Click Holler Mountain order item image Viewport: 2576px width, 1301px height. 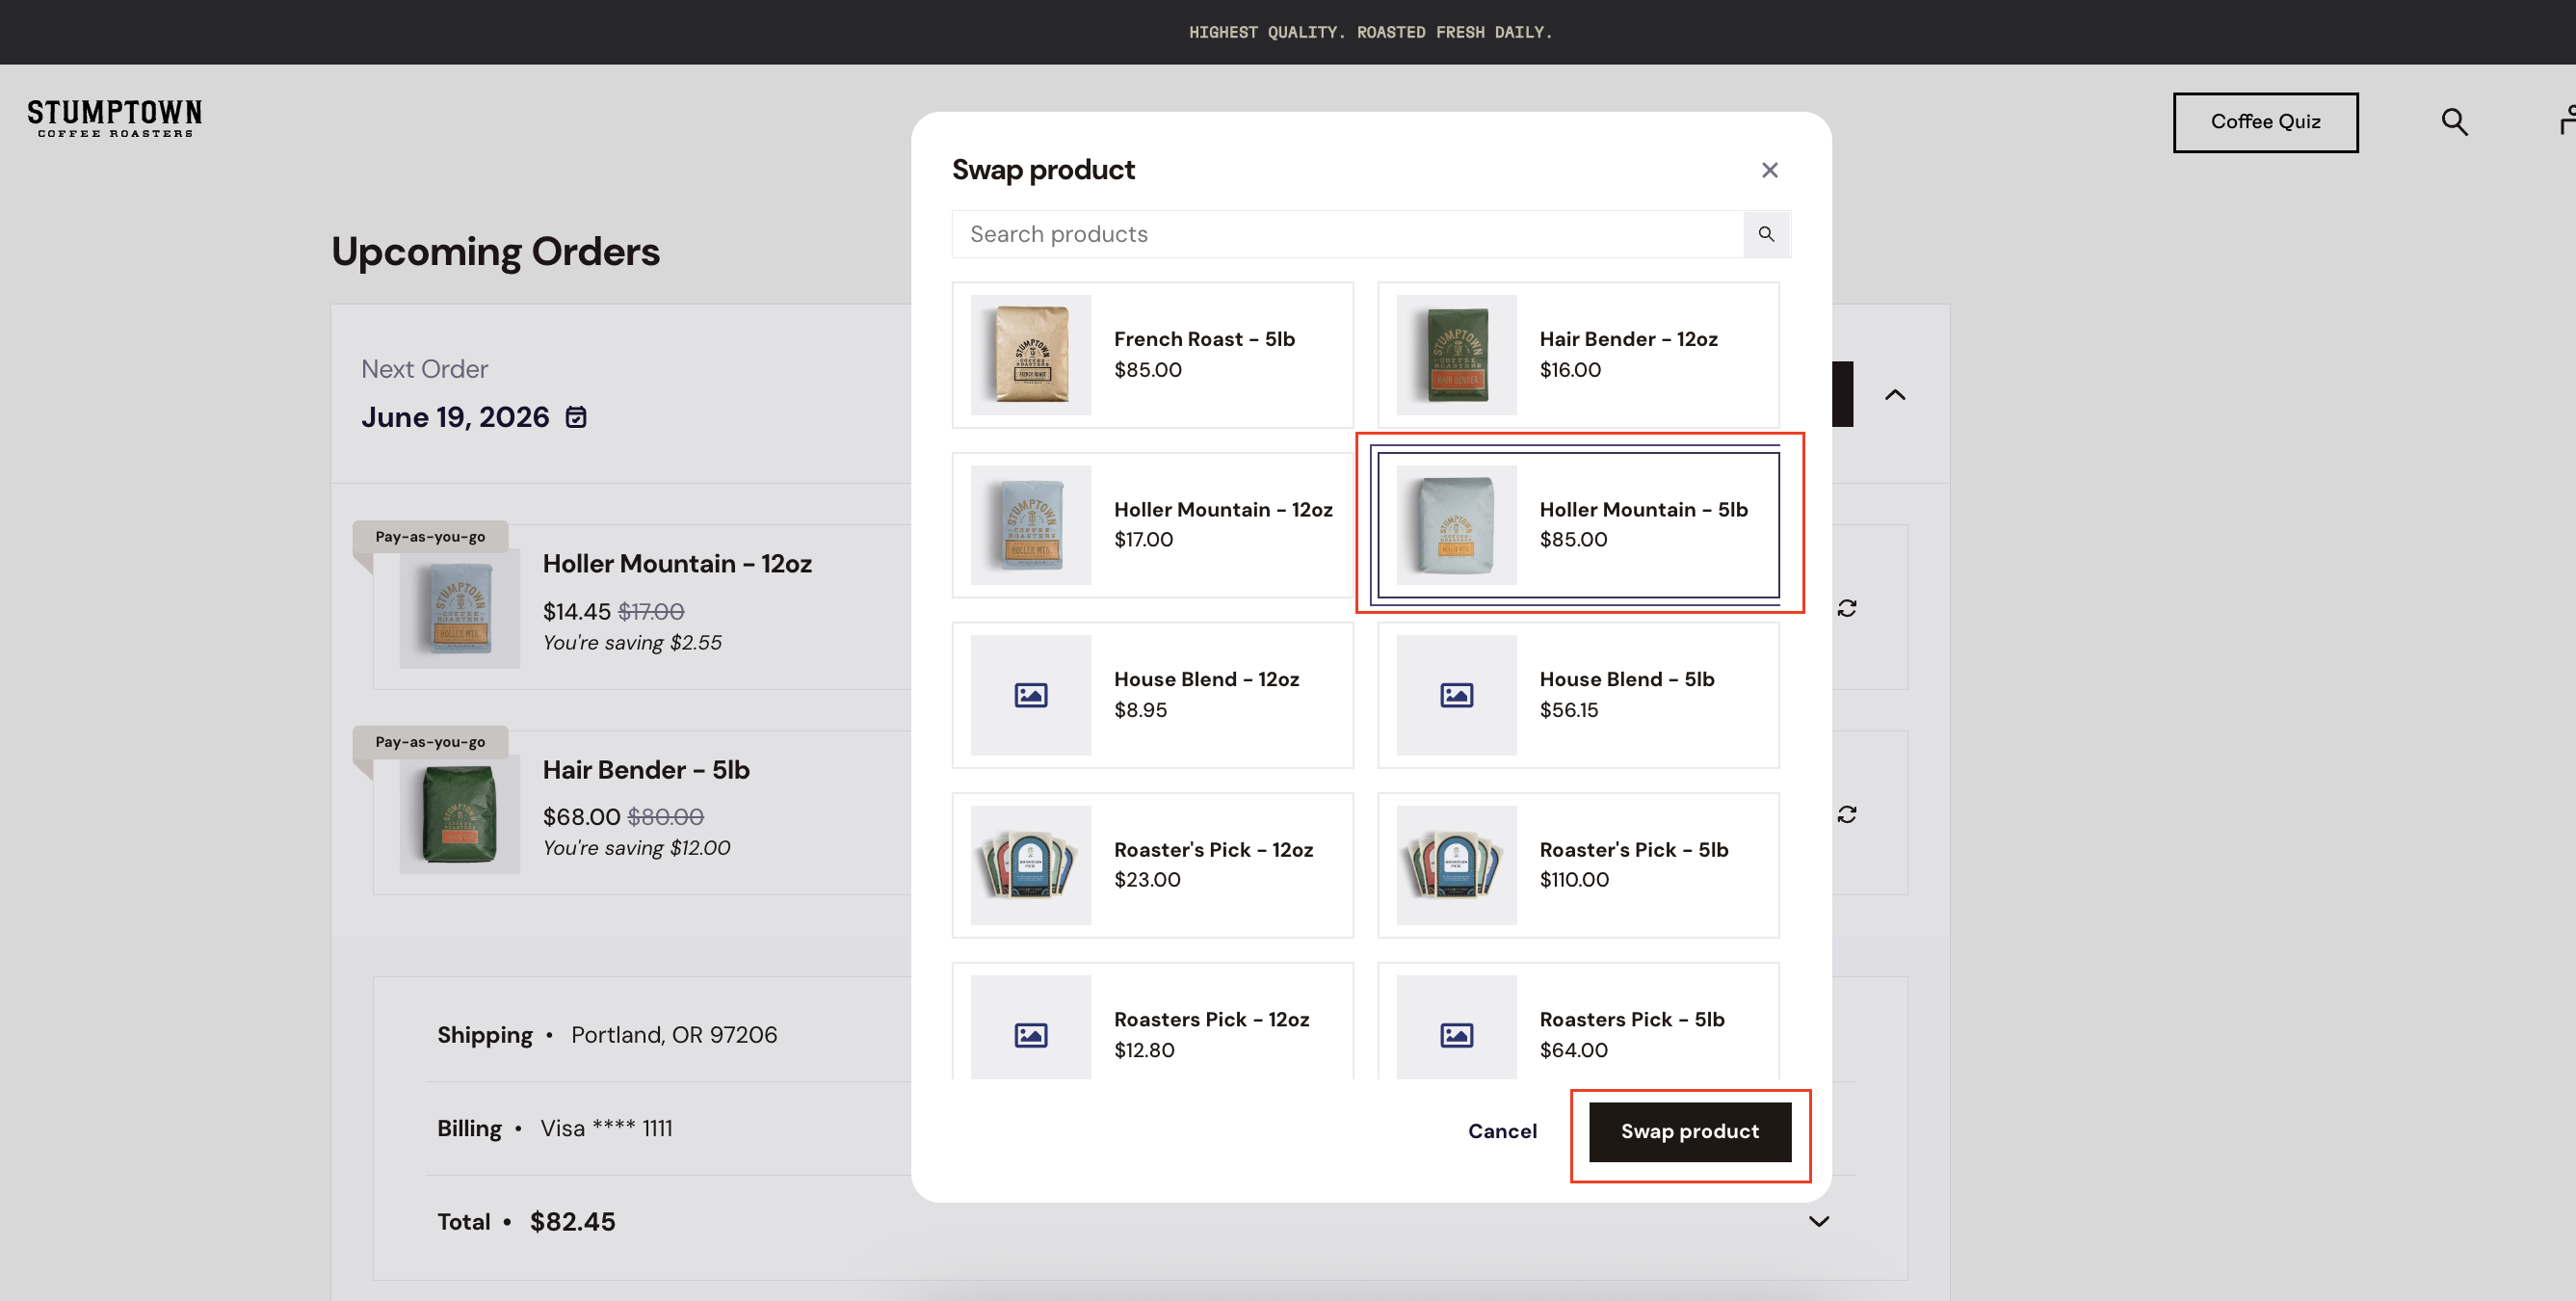click(x=460, y=608)
